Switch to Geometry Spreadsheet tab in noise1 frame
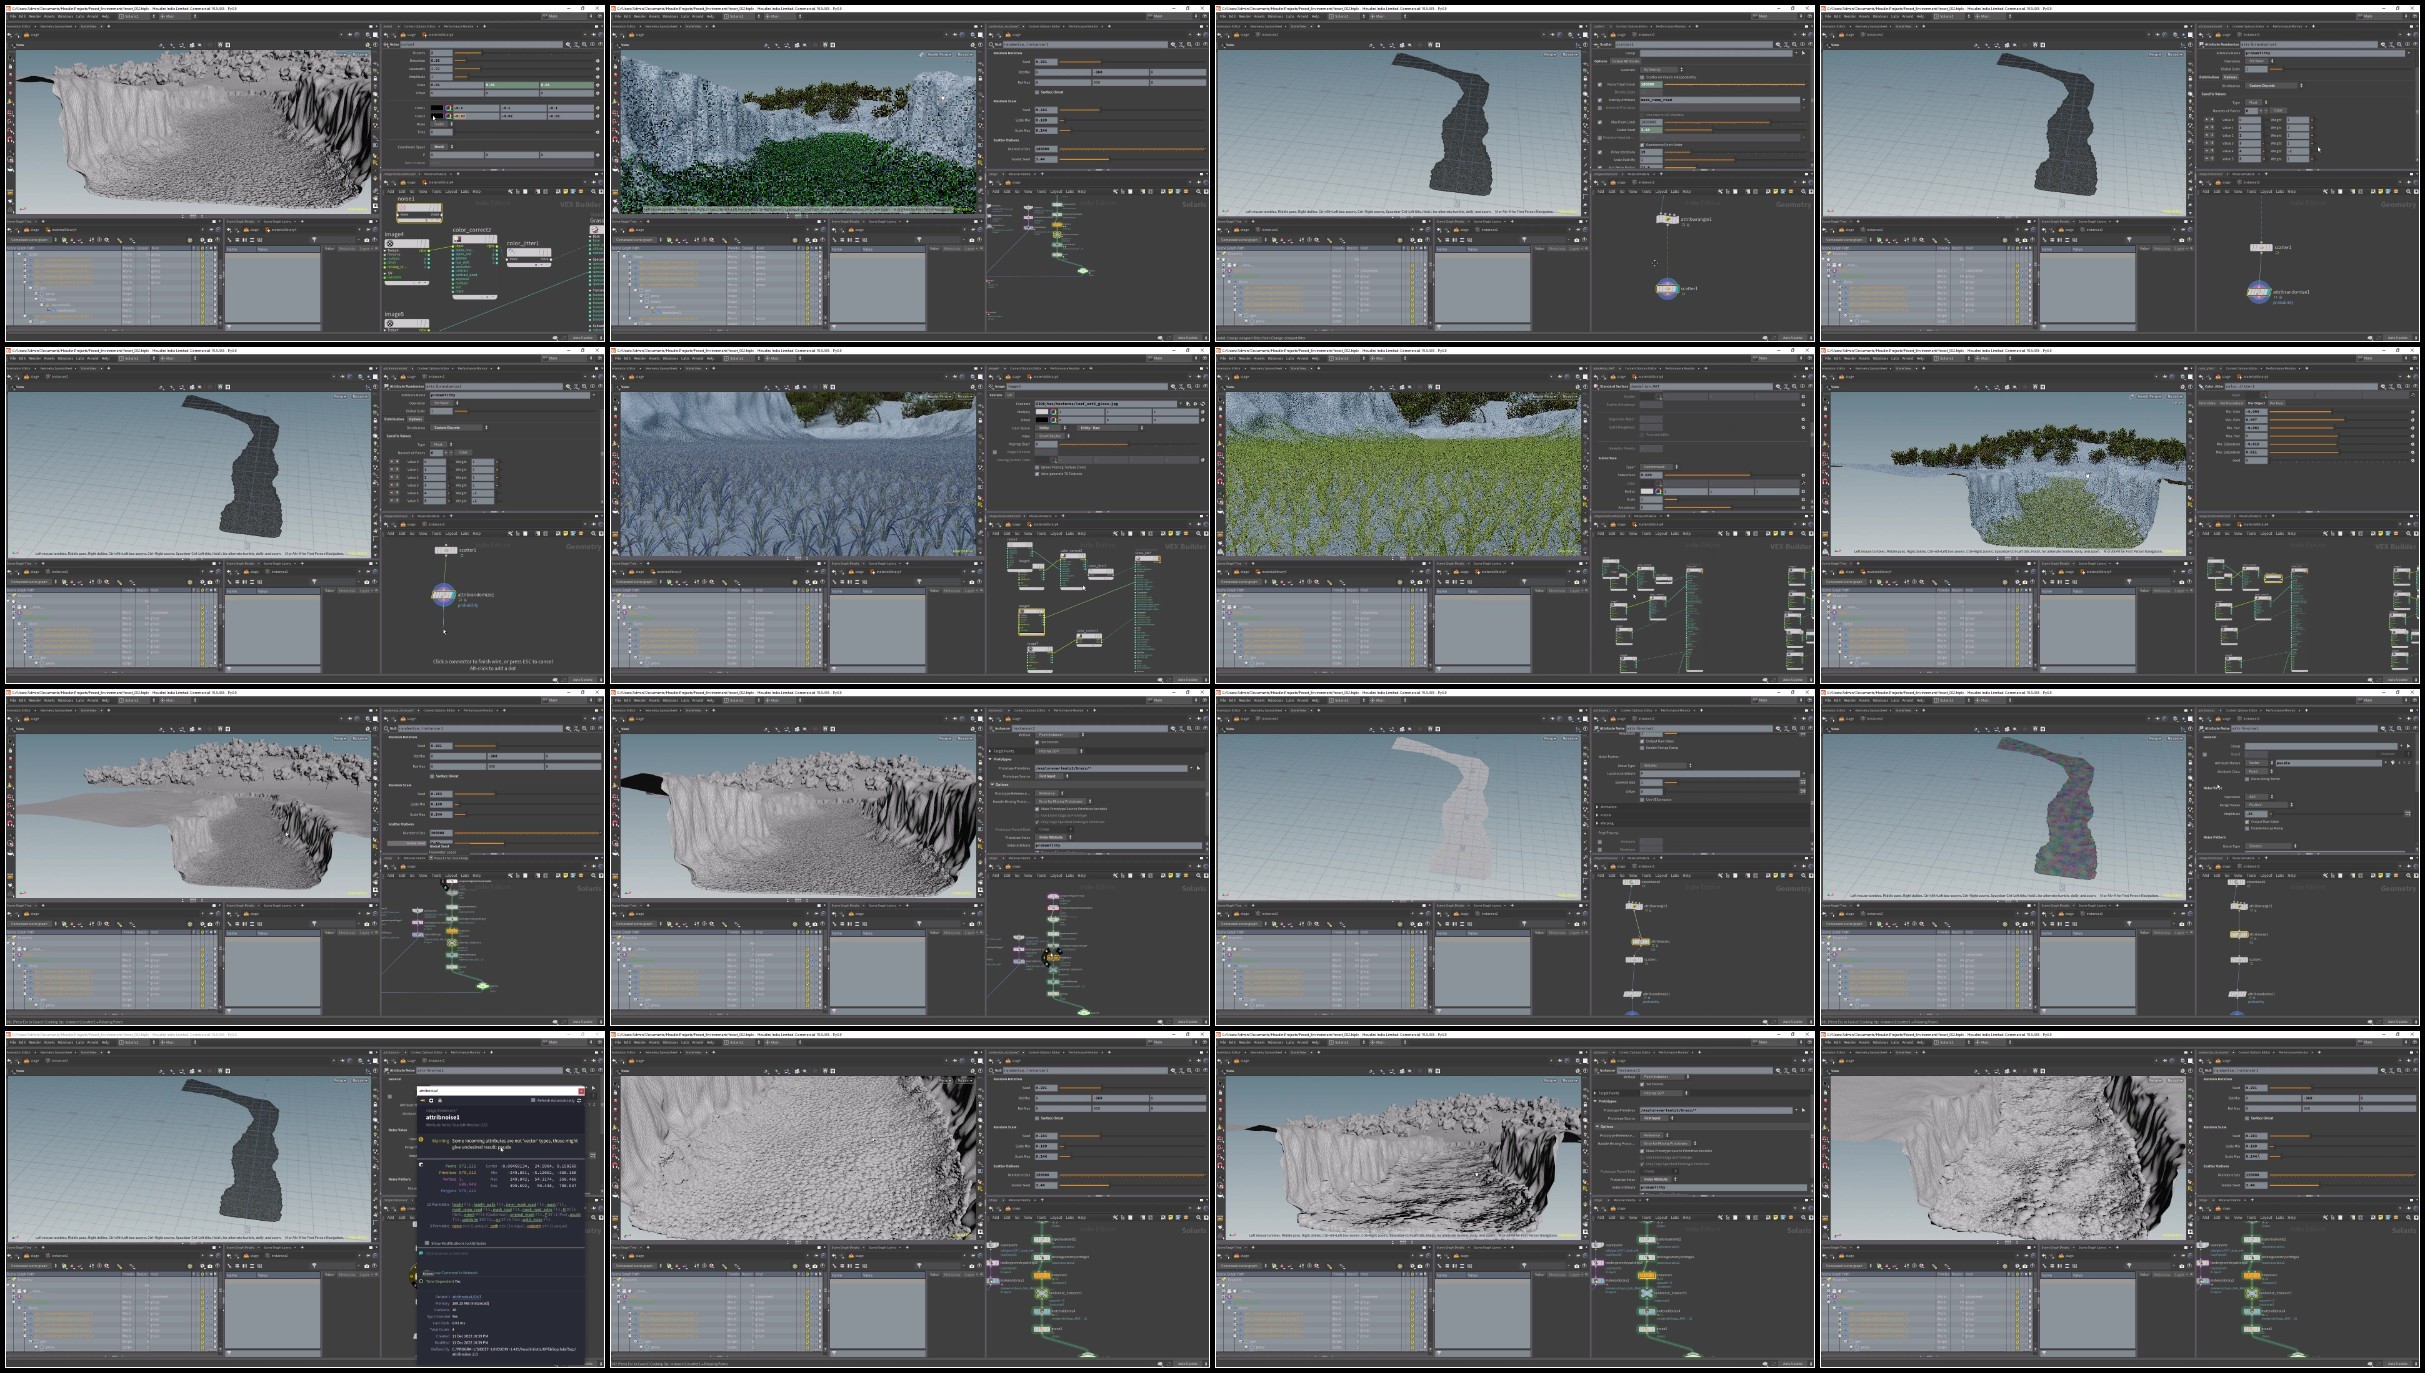Screen dimensions: 2425x1373 click(x=56, y=26)
